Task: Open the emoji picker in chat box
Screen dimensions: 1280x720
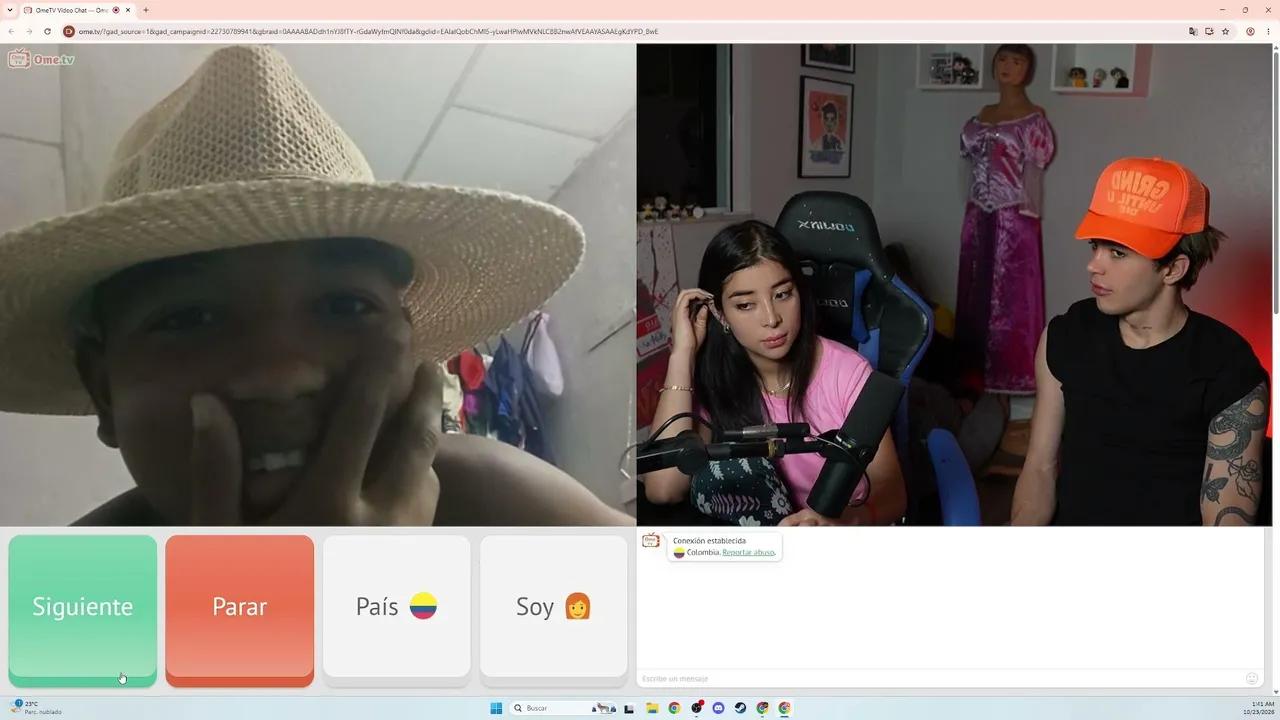Action: pyautogui.click(x=1252, y=678)
